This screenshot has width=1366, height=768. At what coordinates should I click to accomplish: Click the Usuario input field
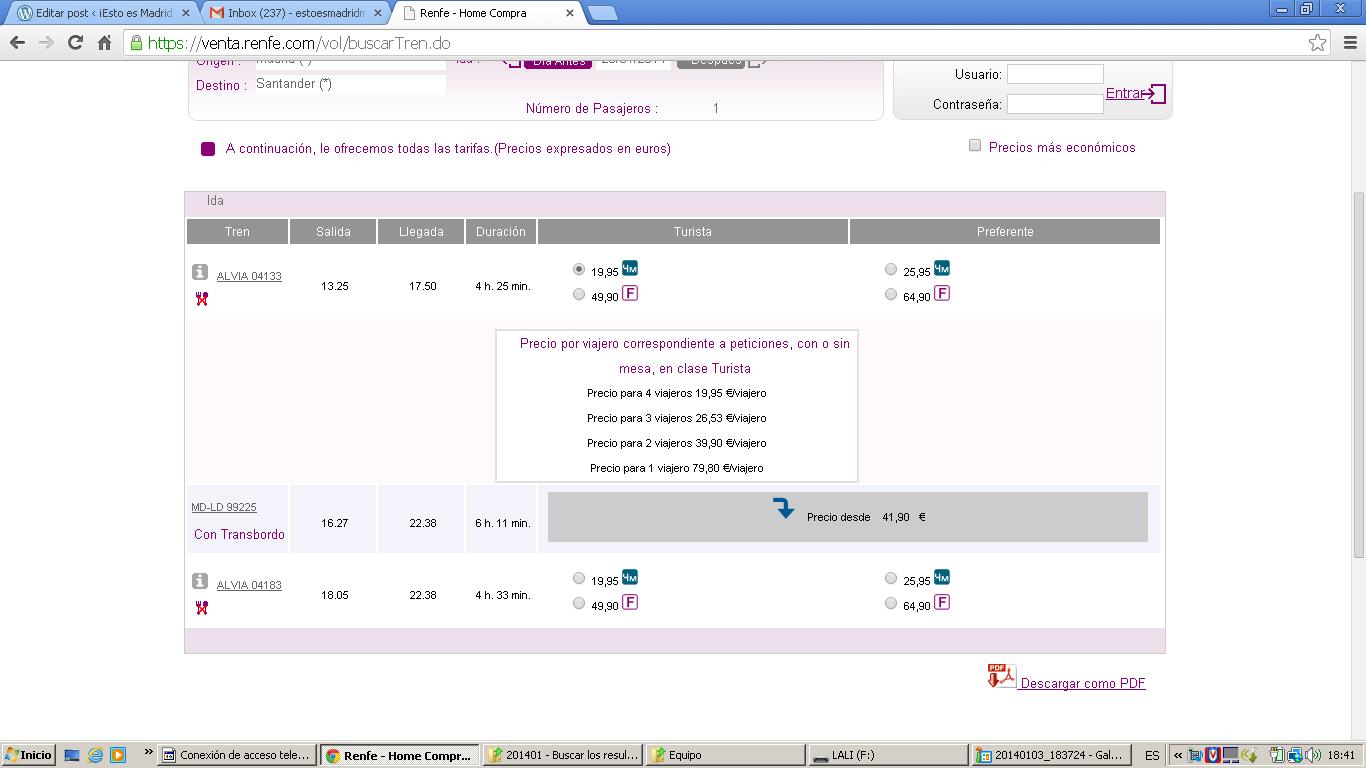(x=1055, y=74)
